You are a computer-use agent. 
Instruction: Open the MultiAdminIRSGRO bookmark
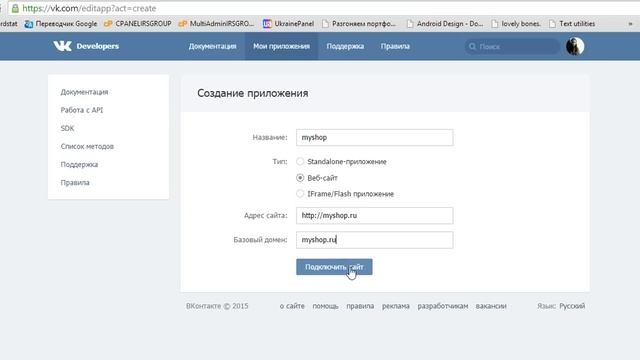coord(216,24)
